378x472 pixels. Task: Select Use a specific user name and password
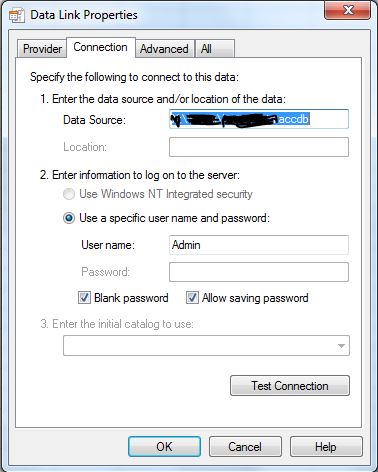(x=69, y=218)
